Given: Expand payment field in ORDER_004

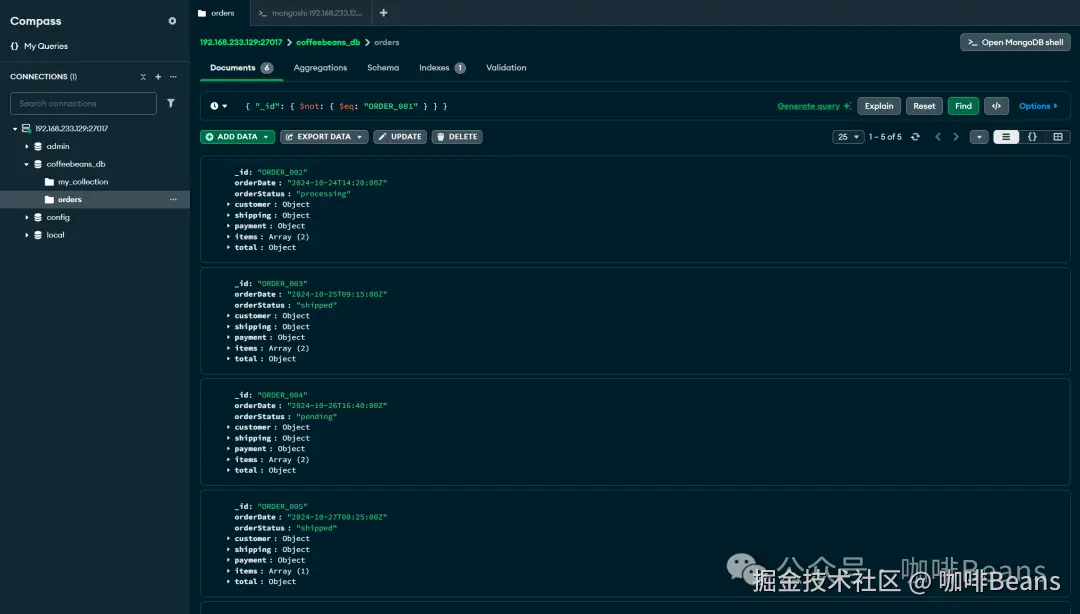Looking at the screenshot, I should point(229,449).
